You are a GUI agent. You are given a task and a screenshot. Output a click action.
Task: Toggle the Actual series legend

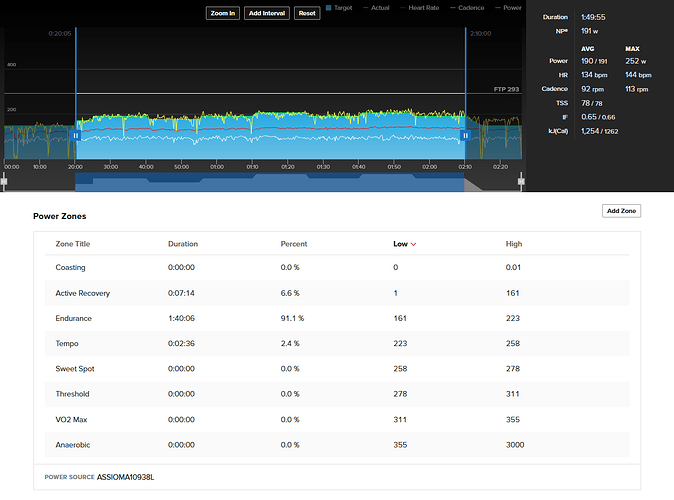[x=376, y=8]
